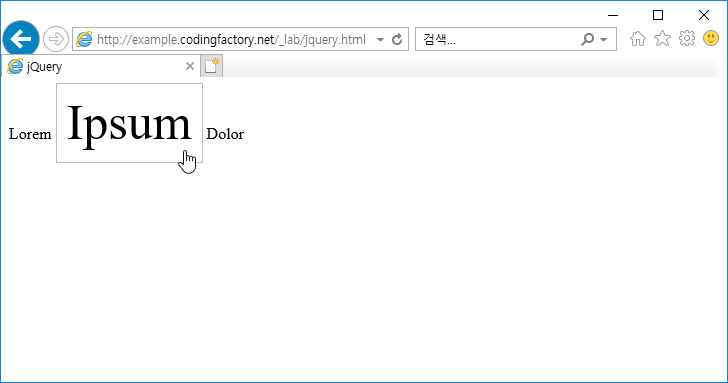Screen dimensions: 728x383
Task: Open the Tools gear menu
Action: pyautogui.click(x=687, y=39)
